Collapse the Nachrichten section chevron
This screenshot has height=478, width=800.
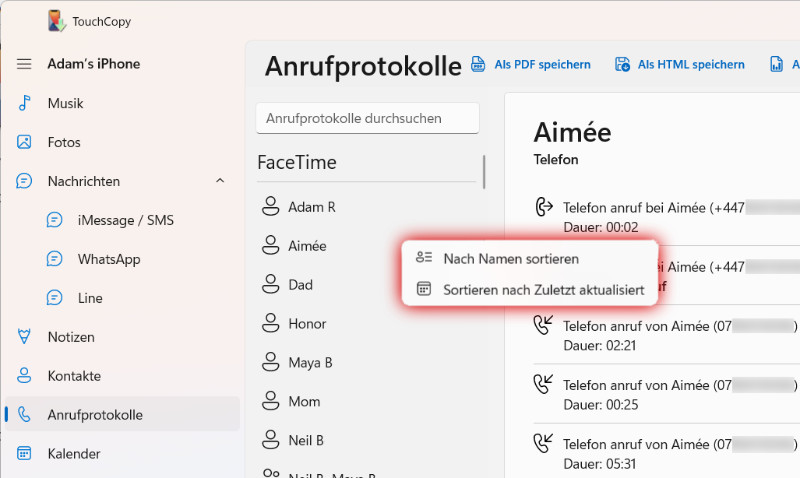tap(220, 181)
